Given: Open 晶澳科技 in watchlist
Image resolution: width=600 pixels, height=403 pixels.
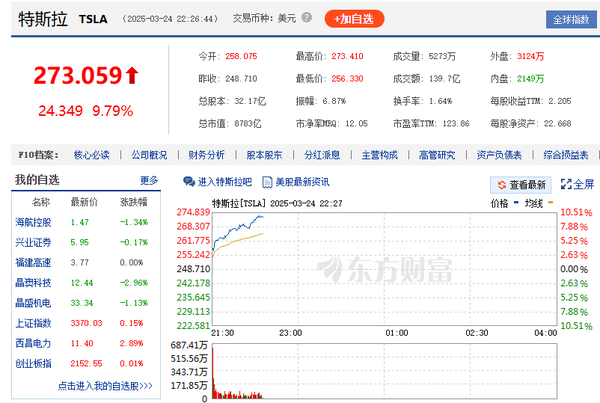Looking at the screenshot, I should click(x=33, y=283).
